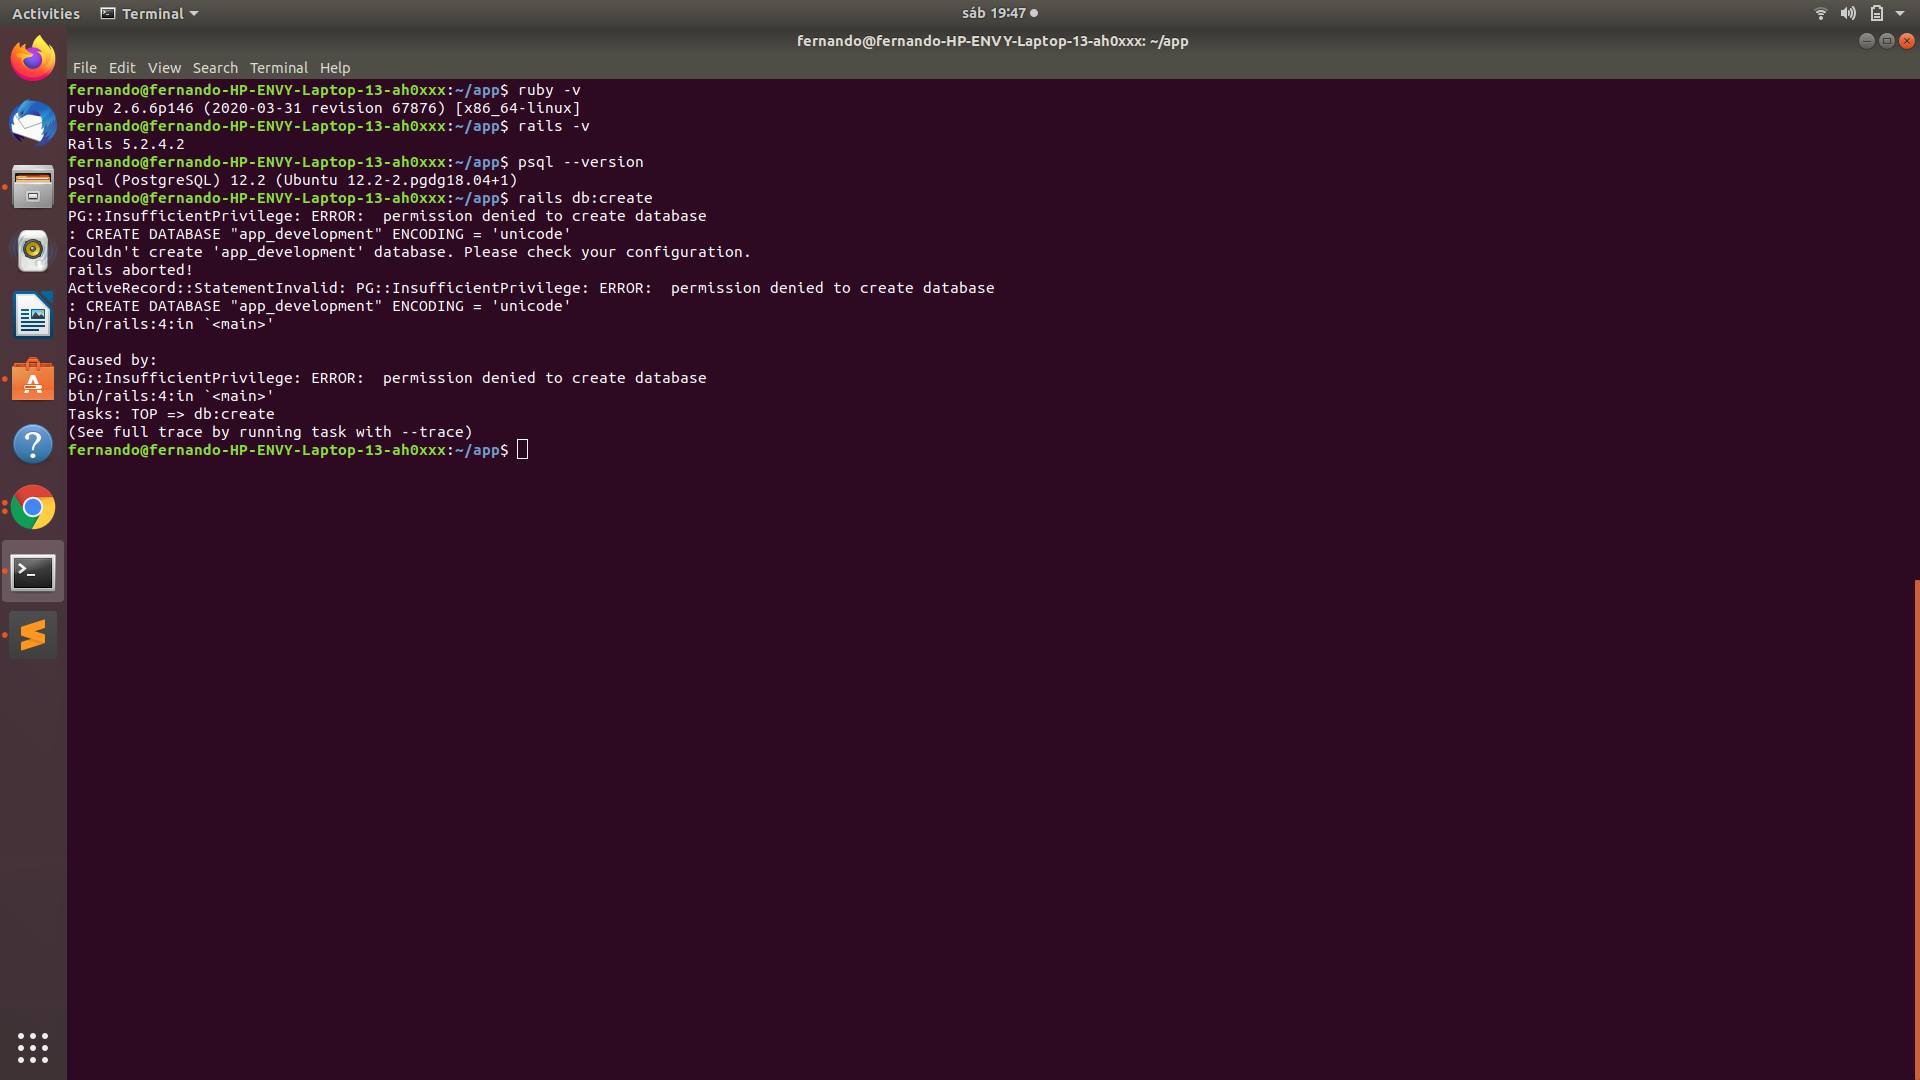Open the Help application in the dock
Image resolution: width=1920 pixels, height=1080 pixels.
pos(33,443)
